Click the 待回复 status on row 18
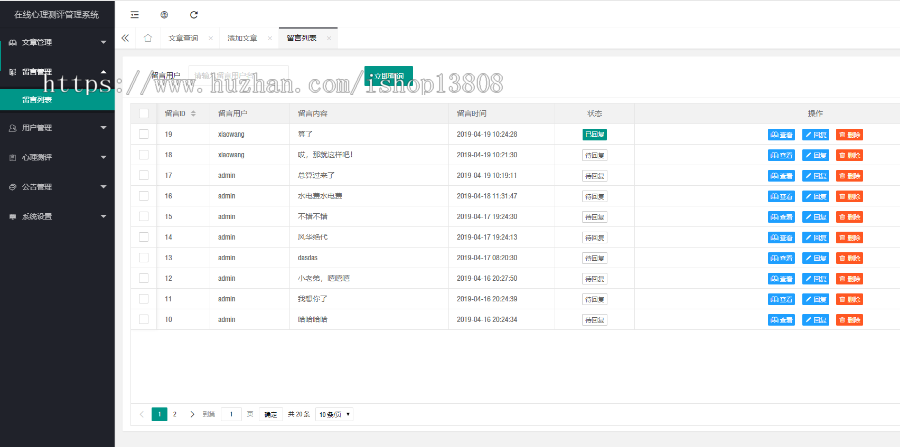 [595, 155]
